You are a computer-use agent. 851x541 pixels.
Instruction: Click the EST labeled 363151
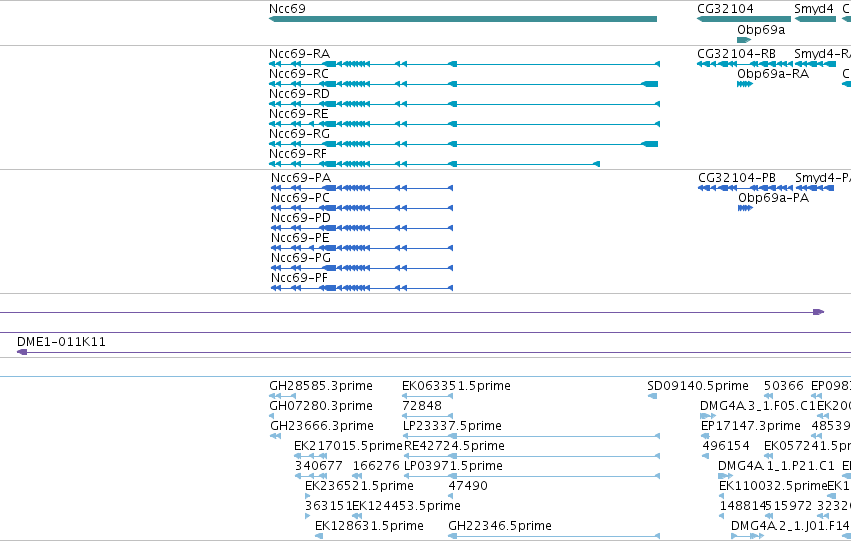point(329,506)
